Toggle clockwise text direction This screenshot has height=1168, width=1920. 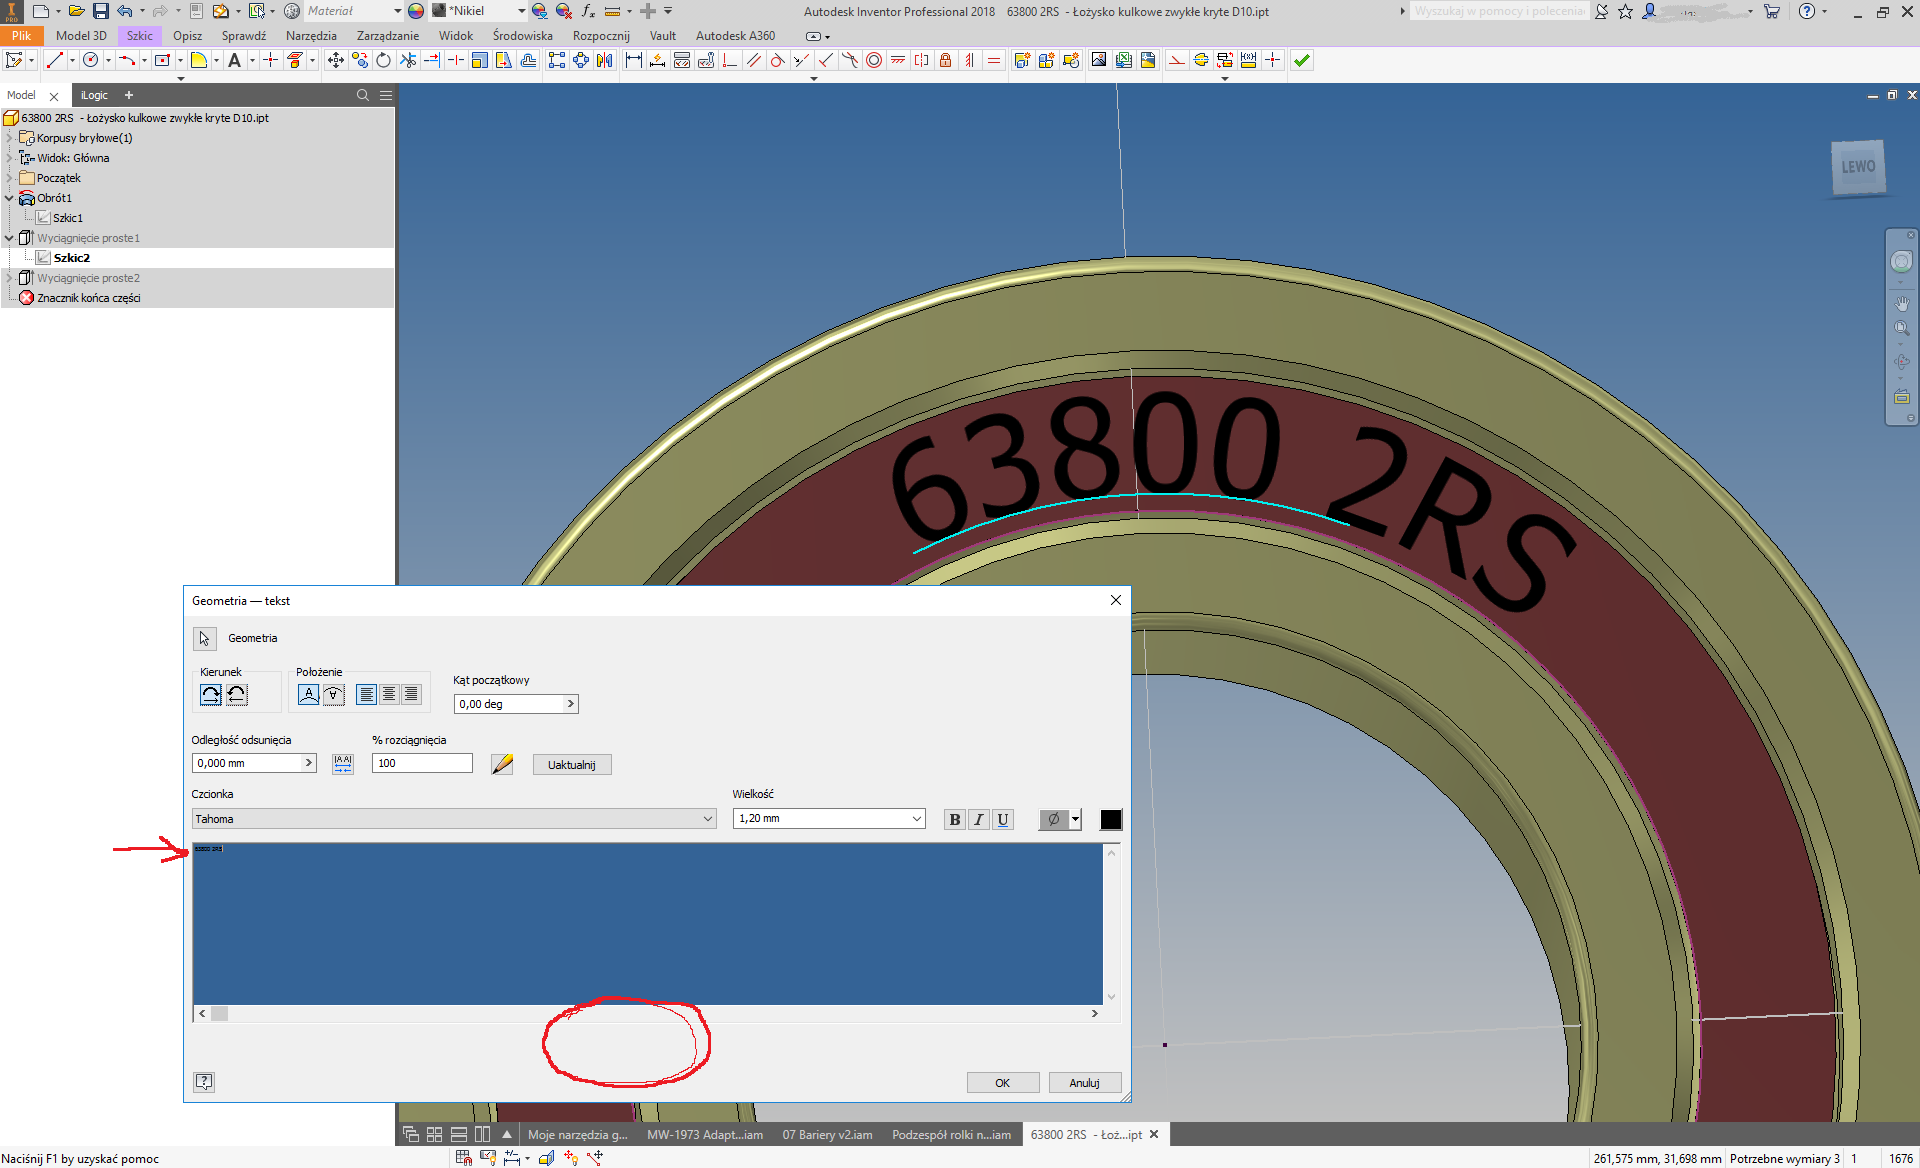coord(211,694)
